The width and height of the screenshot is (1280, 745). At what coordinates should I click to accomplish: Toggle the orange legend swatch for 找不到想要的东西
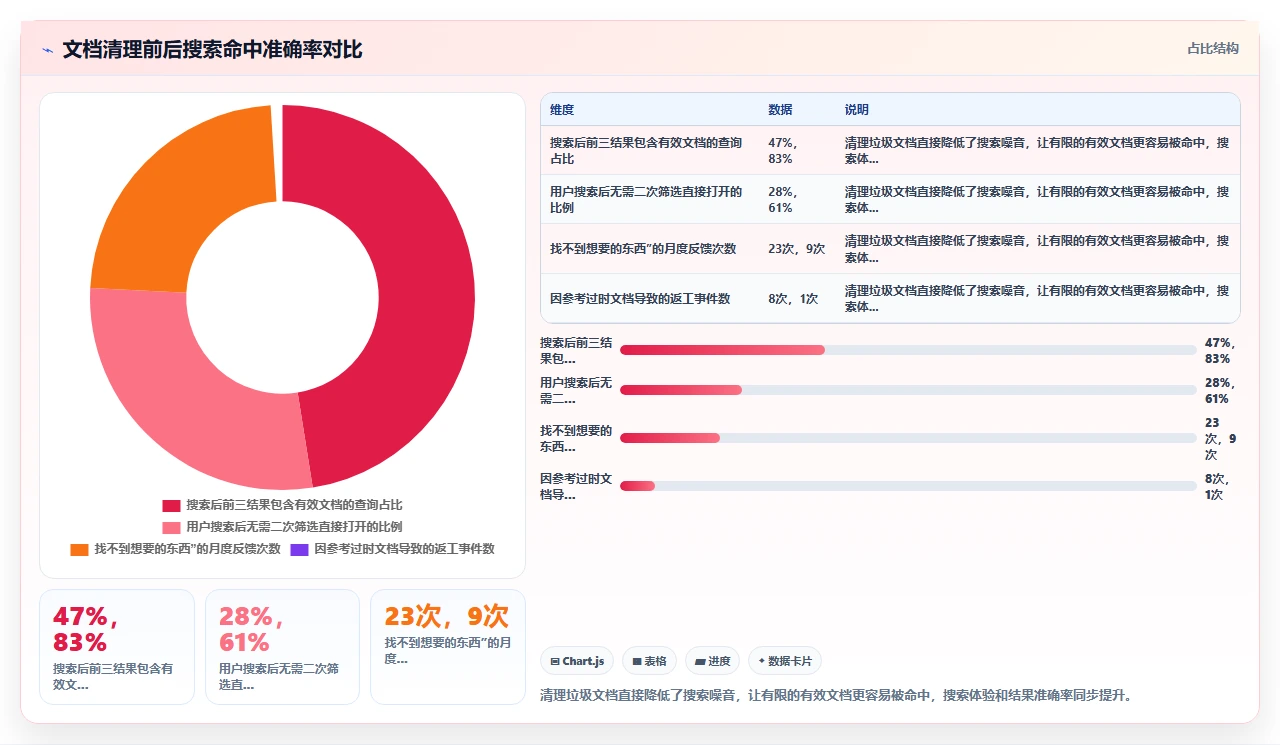[x=79, y=549]
